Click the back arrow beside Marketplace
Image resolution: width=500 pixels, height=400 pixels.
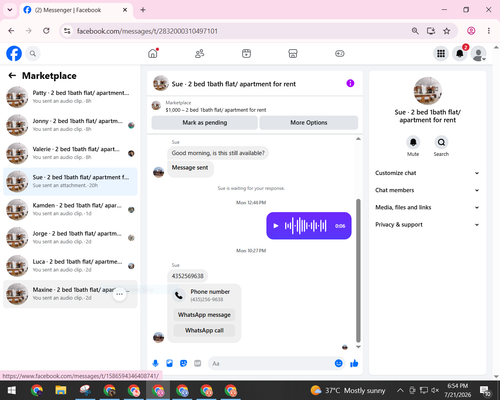coord(12,76)
